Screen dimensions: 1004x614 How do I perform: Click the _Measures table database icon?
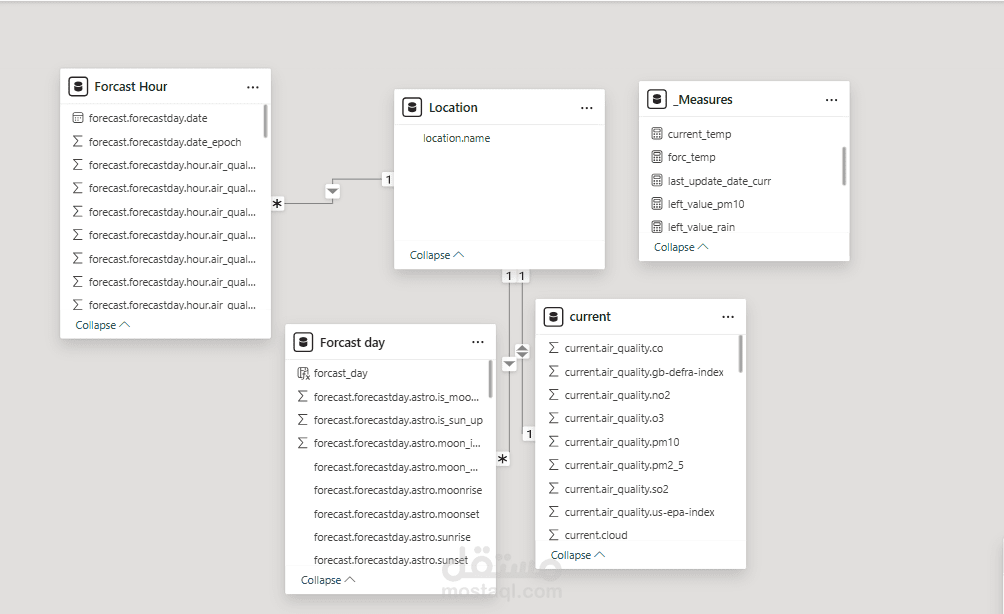tap(657, 99)
